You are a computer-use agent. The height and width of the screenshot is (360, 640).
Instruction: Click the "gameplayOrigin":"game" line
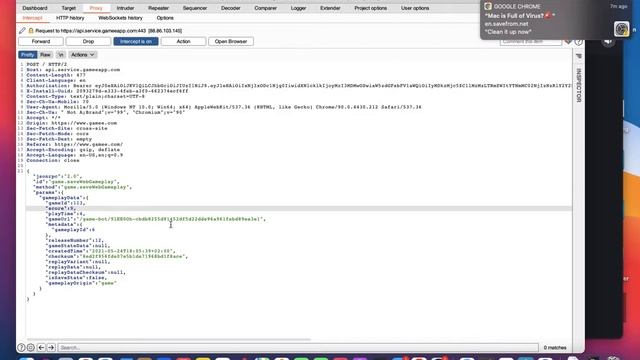click(81, 283)
